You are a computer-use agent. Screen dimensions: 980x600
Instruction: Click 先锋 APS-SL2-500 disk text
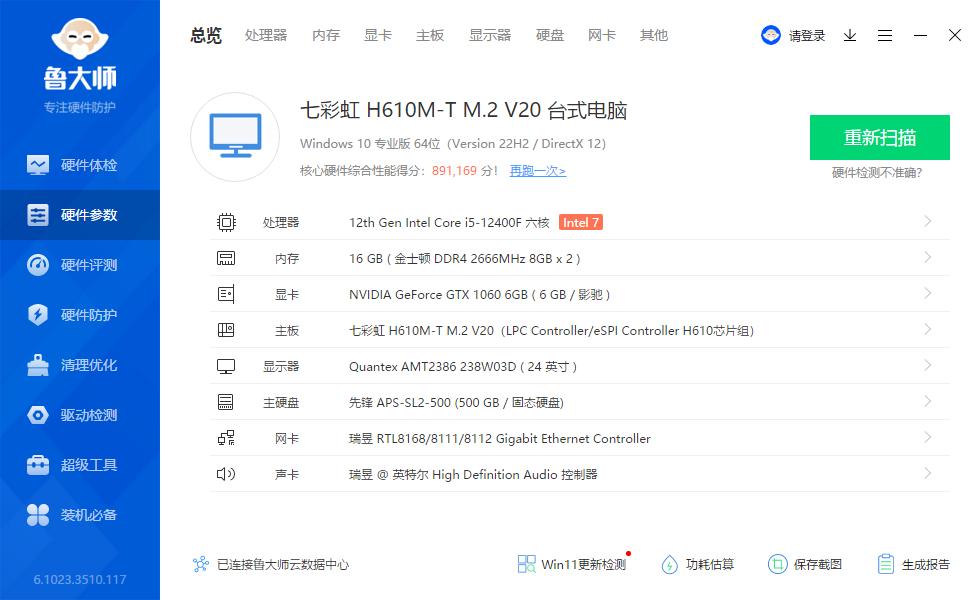coord(456,402)
